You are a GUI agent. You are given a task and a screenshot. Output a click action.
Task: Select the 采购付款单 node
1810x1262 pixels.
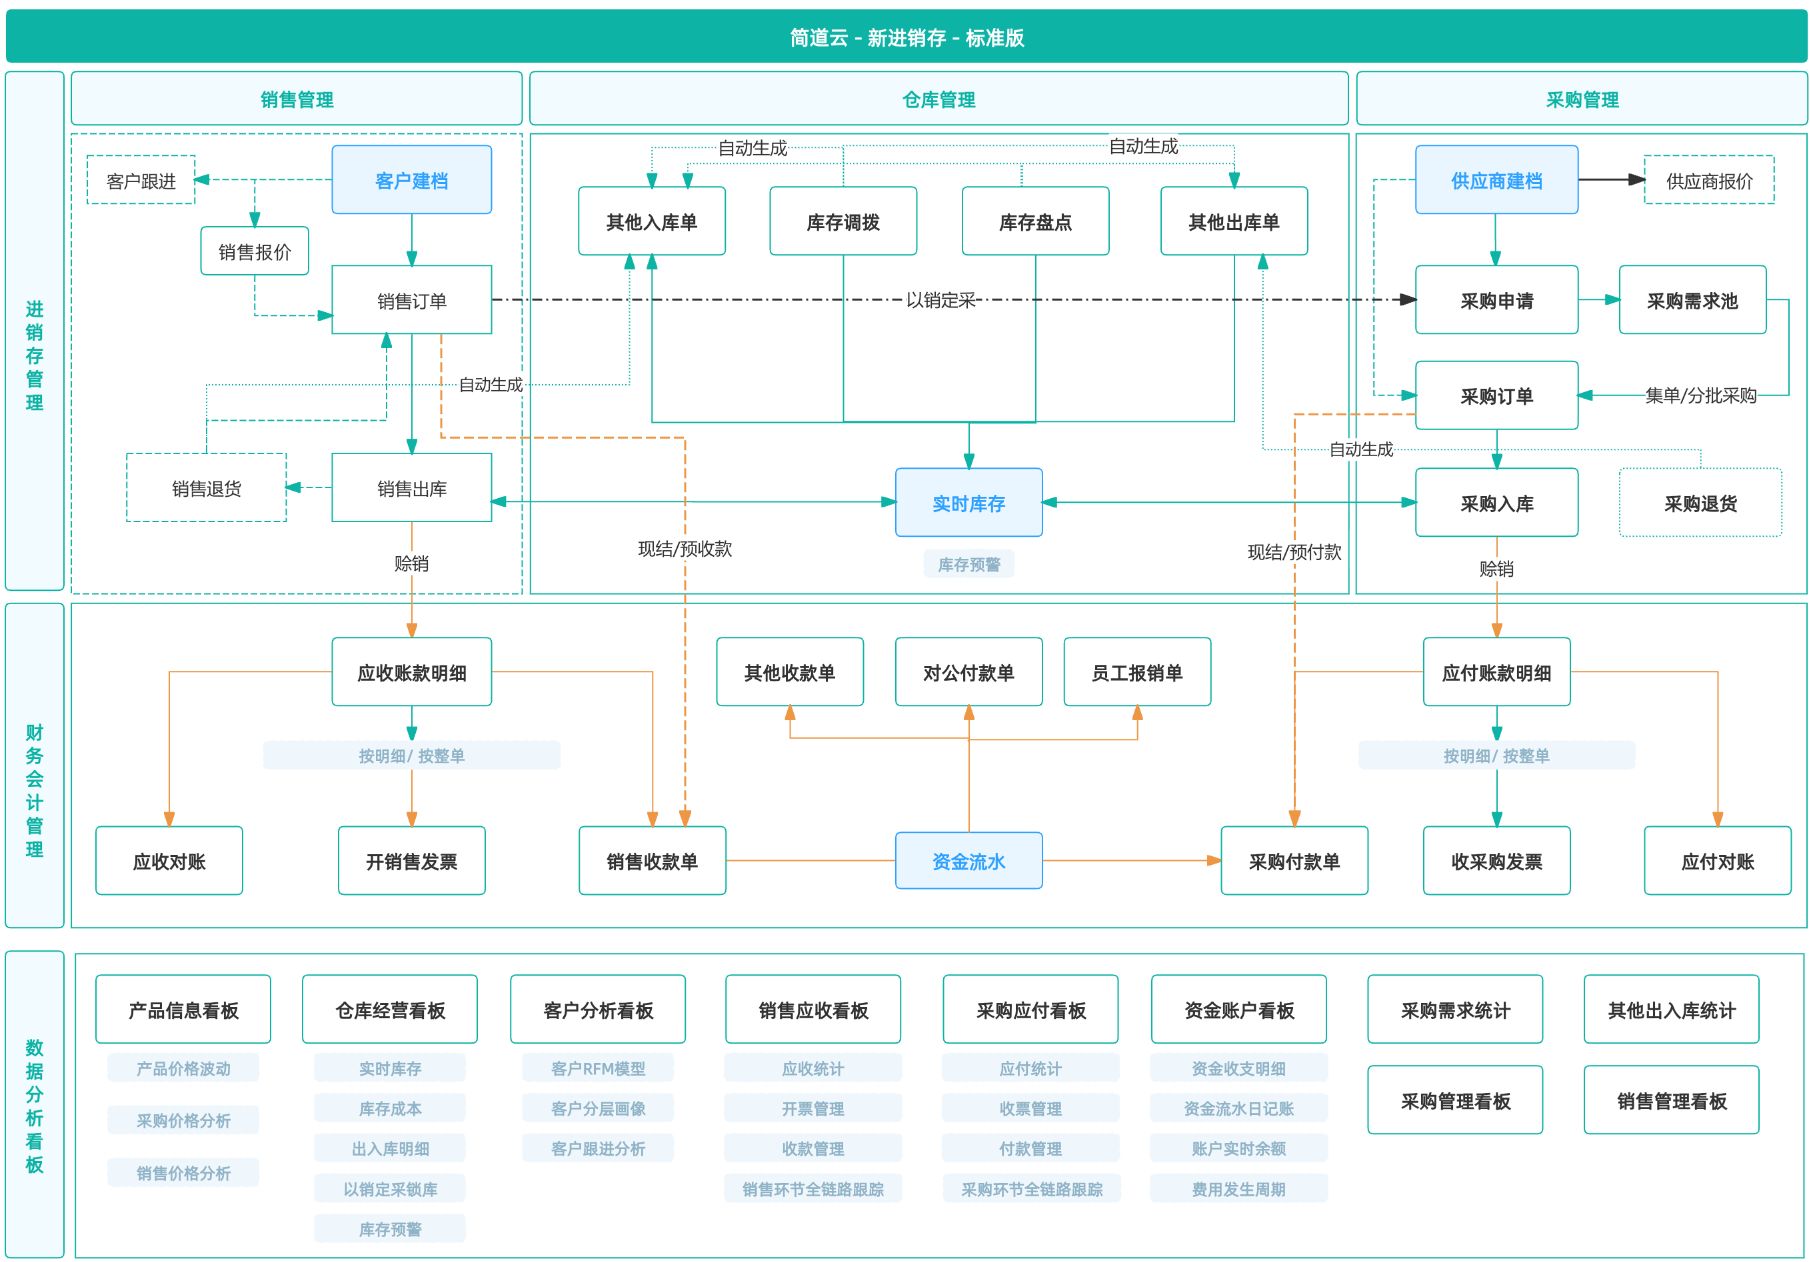(x=1294, y=860)
